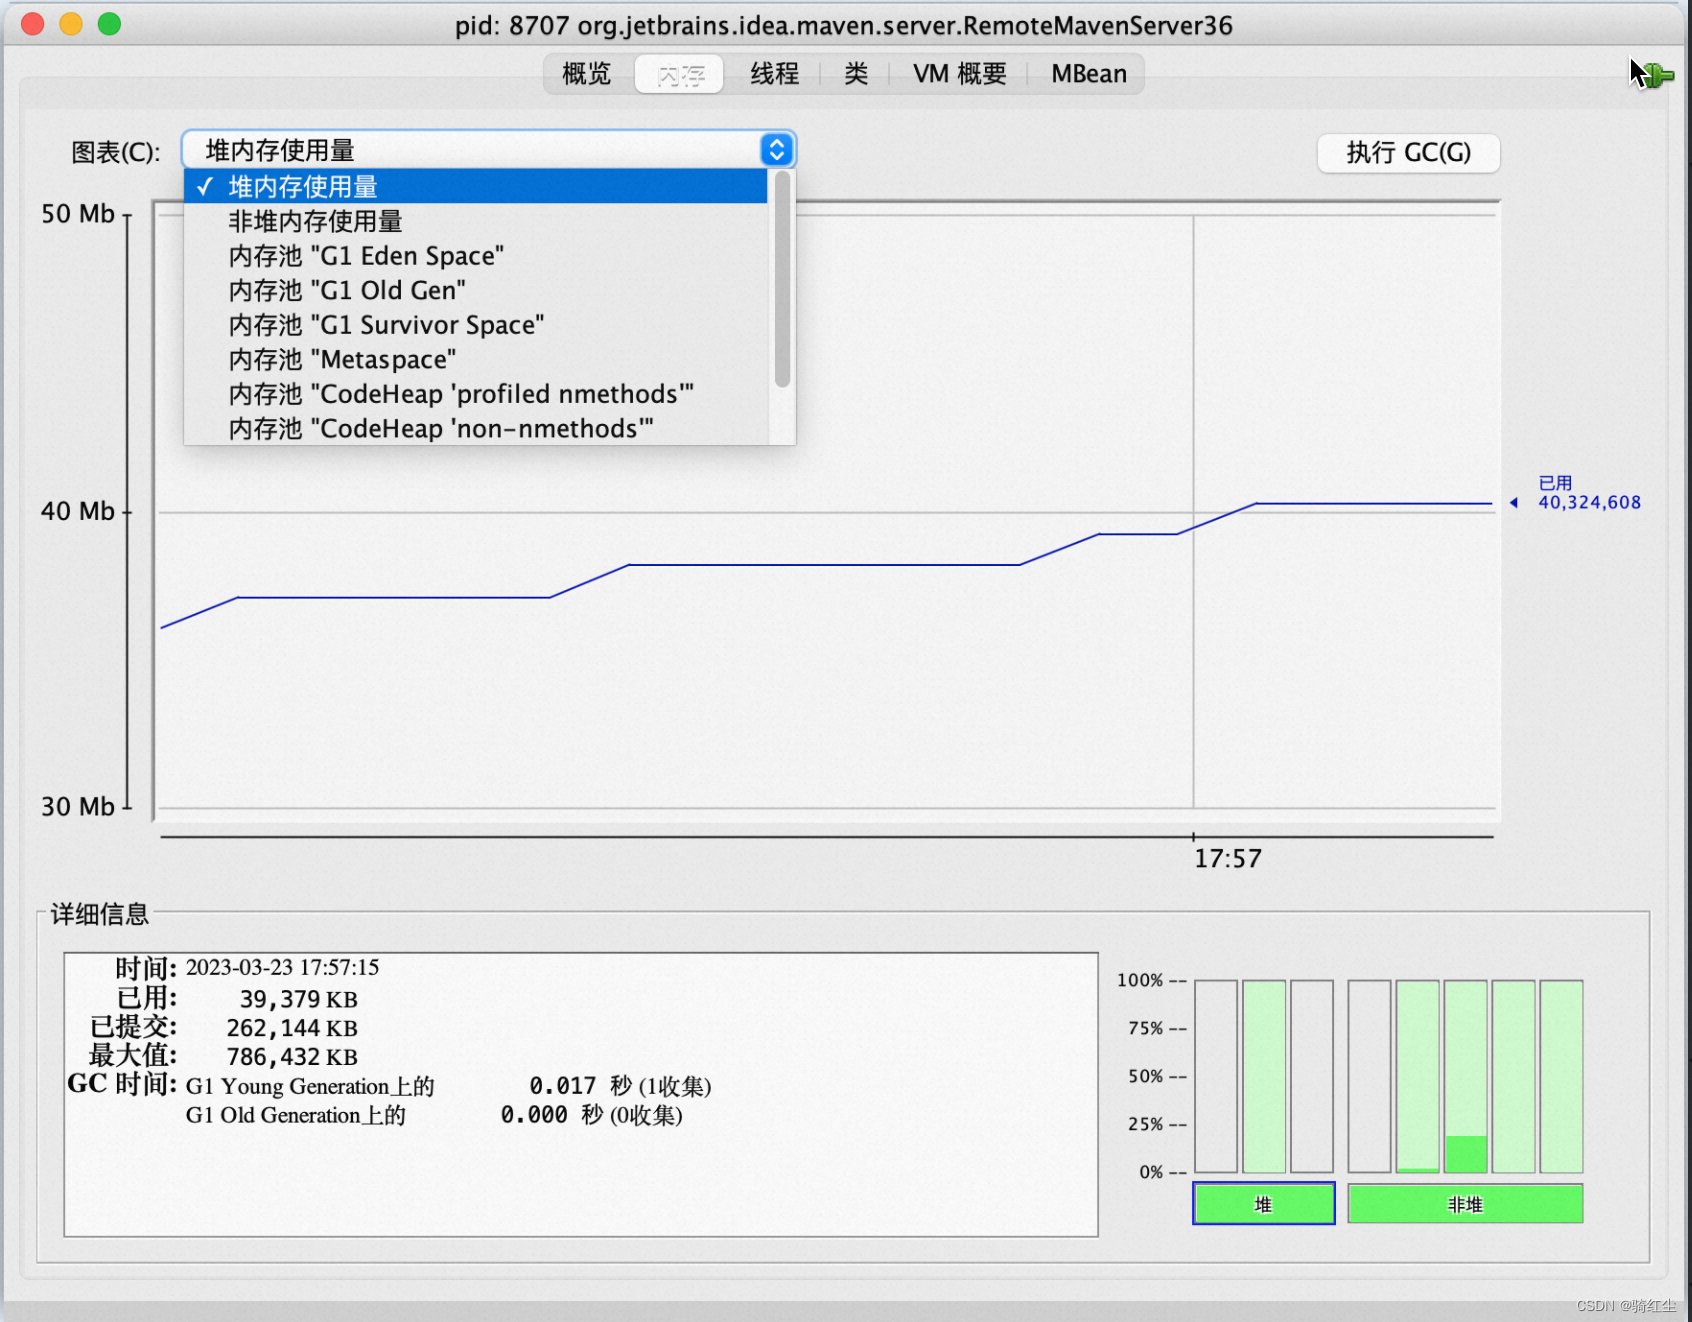Click the 262,144 KB committed value
The width and height of the screenshot is (1692, 1322).
click(x=292, y=1028)
